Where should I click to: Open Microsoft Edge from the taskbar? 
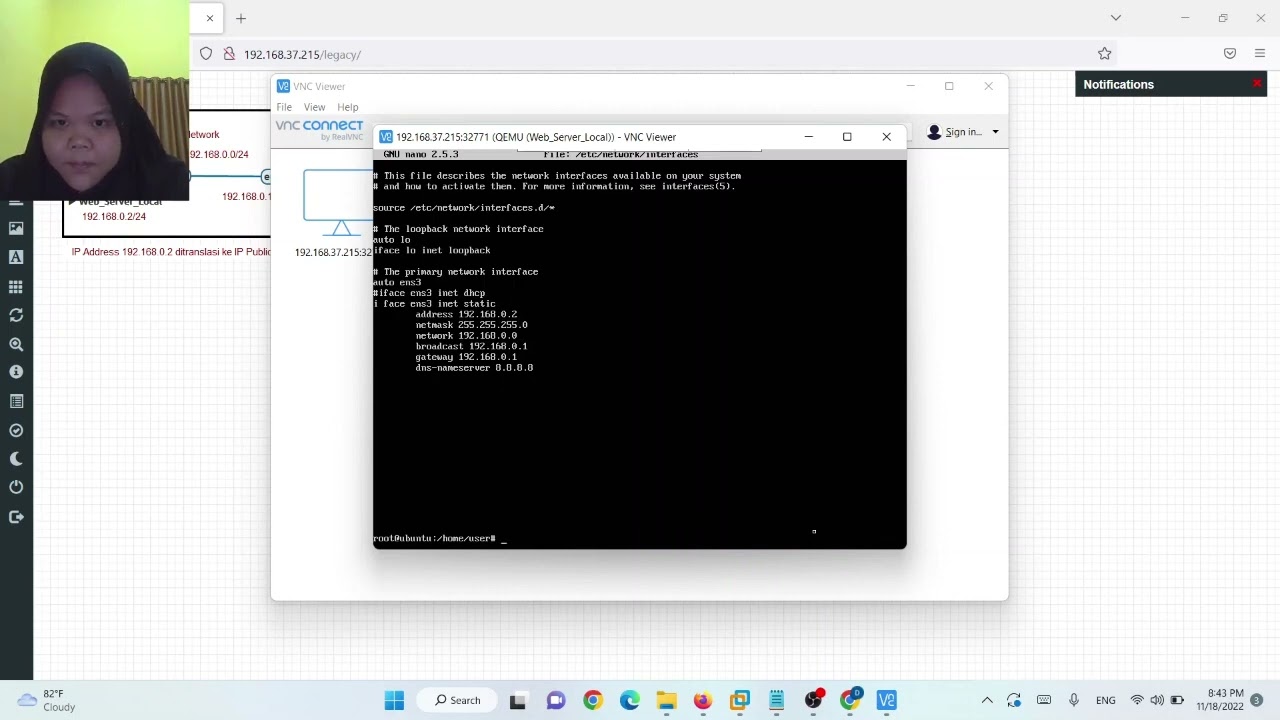[629, 700]
